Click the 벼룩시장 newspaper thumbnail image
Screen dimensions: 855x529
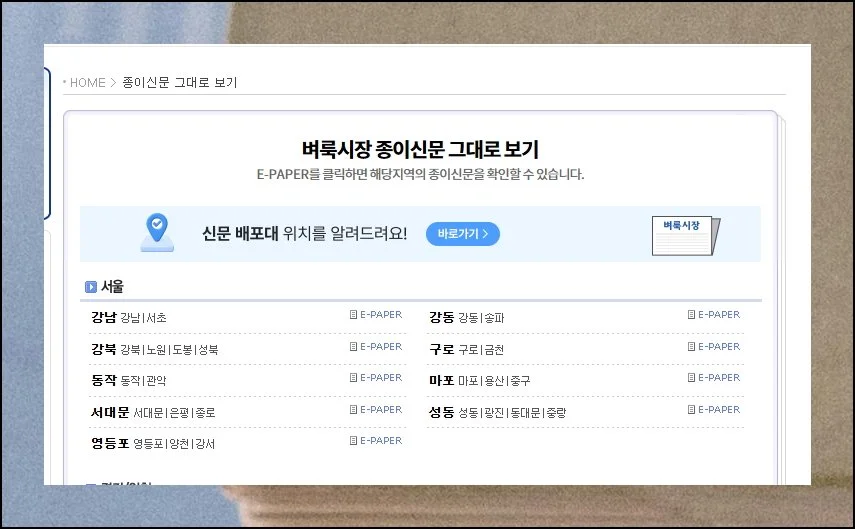point(685,235)
